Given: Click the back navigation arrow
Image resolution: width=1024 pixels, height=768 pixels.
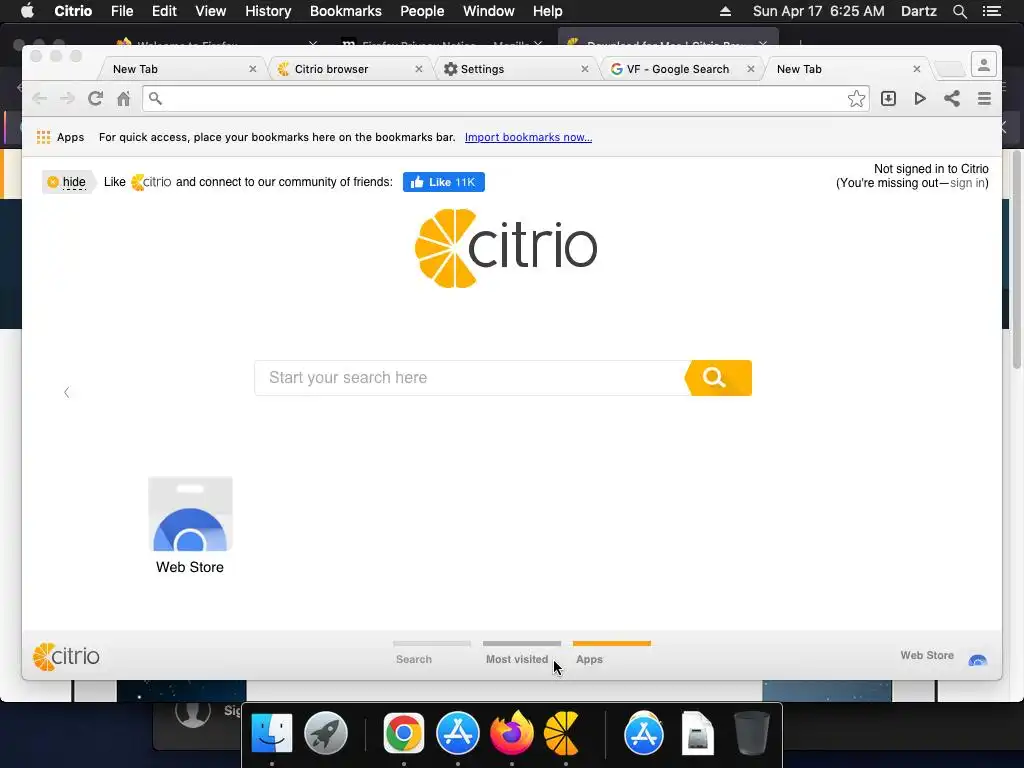Looking at the screenshot, I should [39, 99].
